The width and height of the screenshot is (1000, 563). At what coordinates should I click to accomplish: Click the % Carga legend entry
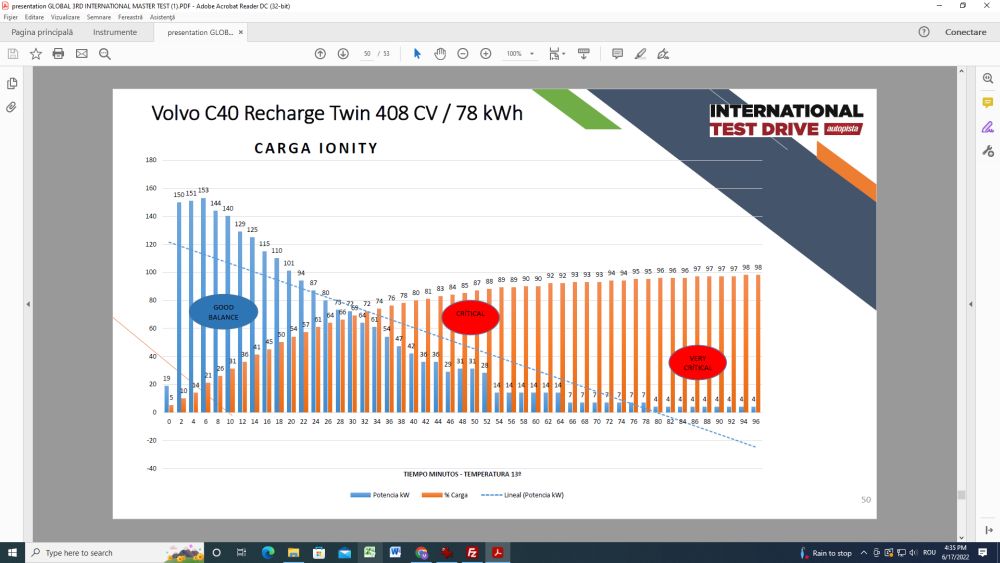pyautogui.click(x=445, y=495)
